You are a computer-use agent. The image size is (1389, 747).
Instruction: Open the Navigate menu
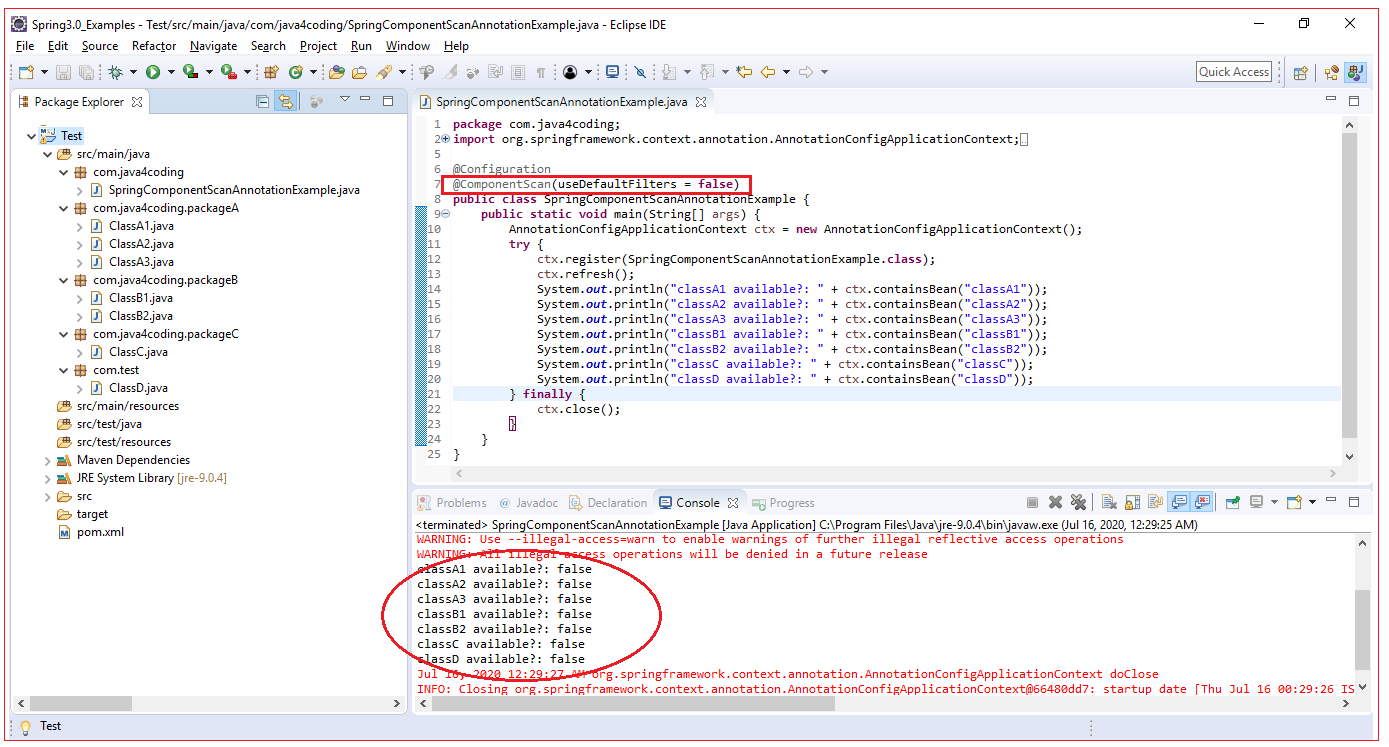click(x=213, y=46)
